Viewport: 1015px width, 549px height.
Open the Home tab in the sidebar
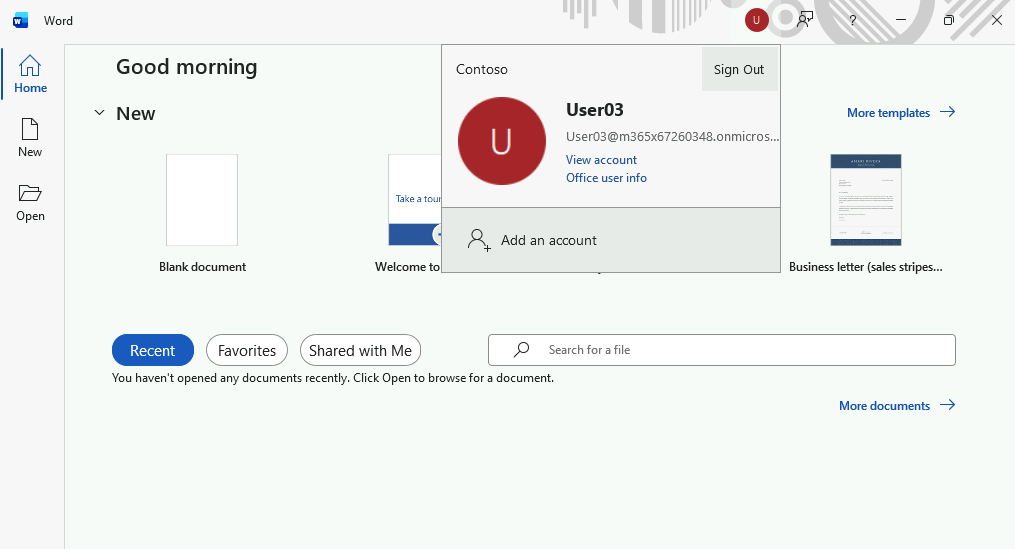click(x=30, y=74)
